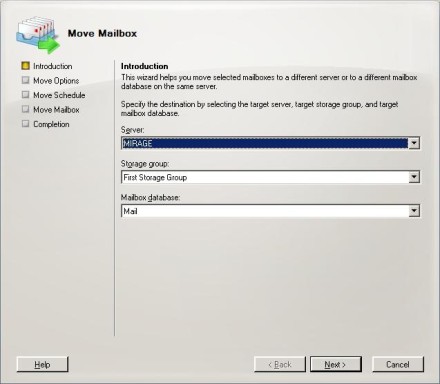Expand the Storage group dropdown arrow

(x=414, y=177)
